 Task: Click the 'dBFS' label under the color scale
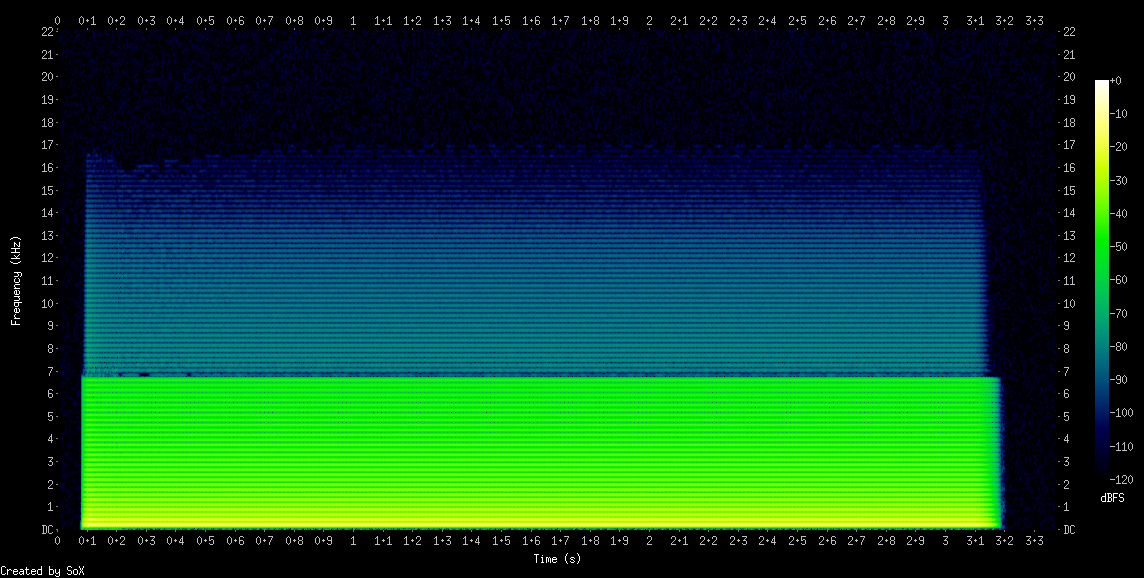1112,498
